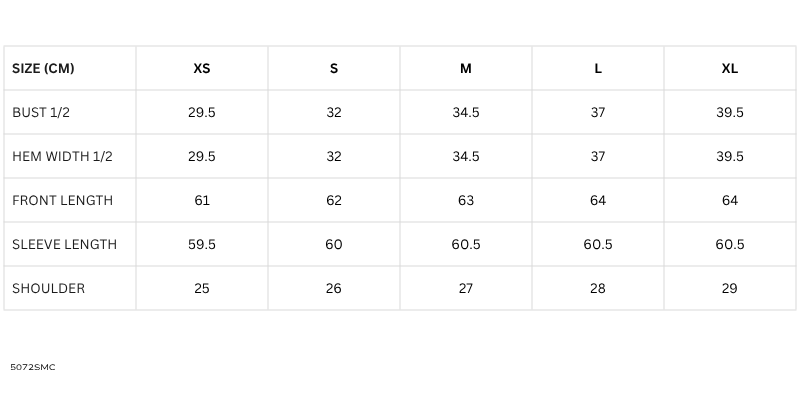Select sleeve length value 60 for S
Image resolution: width=800 pixels, height=400 pixels.
(x=334, y=245)
